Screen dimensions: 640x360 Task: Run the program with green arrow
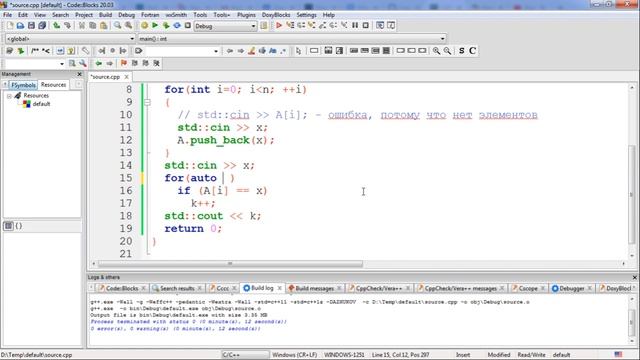click(155, 25)
